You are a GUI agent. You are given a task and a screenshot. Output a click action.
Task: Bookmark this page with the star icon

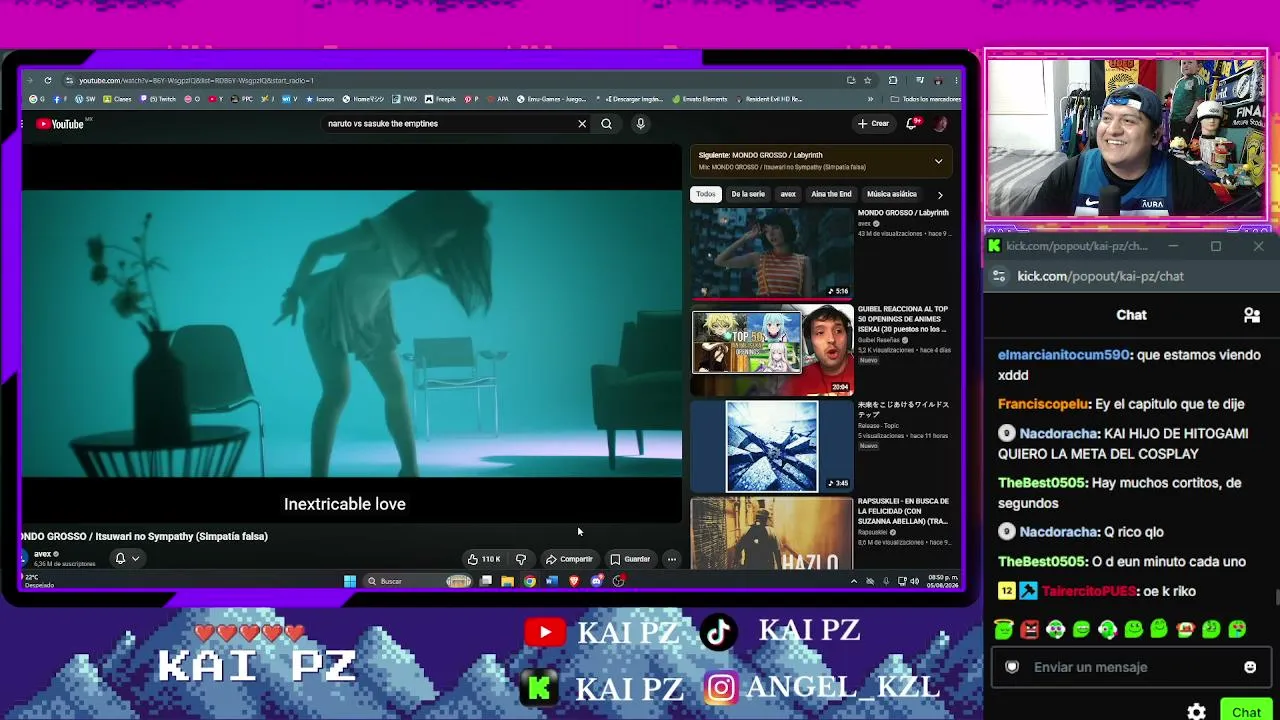click(x=867, y=80)
